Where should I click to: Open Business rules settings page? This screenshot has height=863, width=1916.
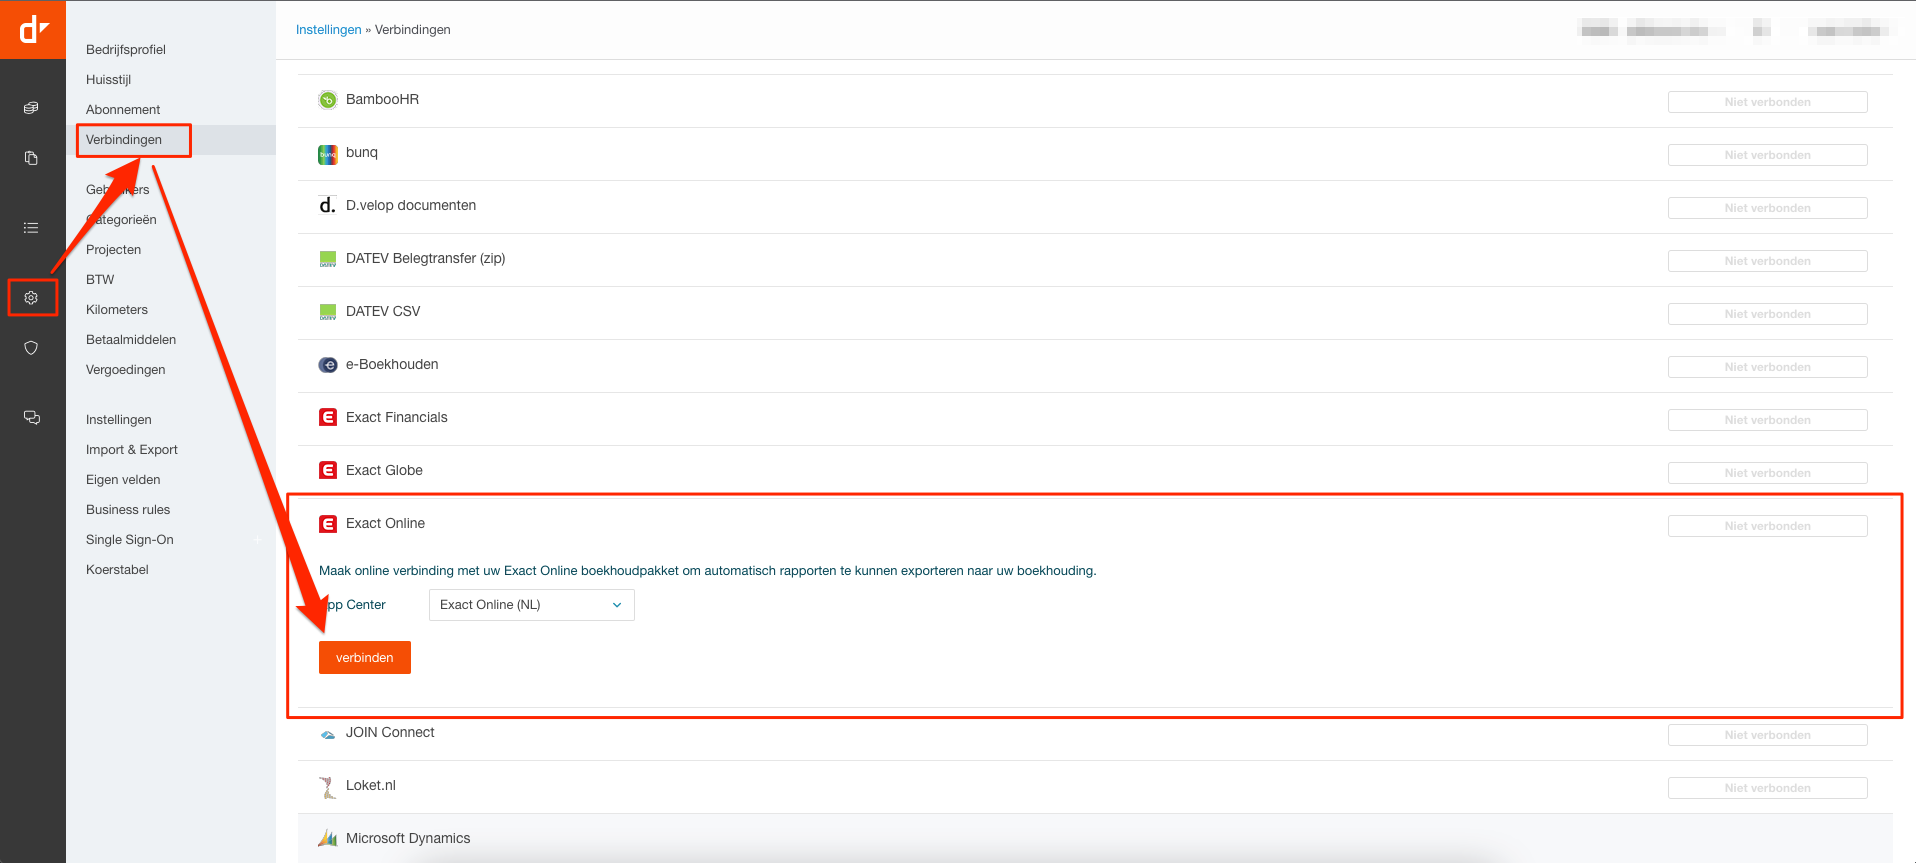128,509
